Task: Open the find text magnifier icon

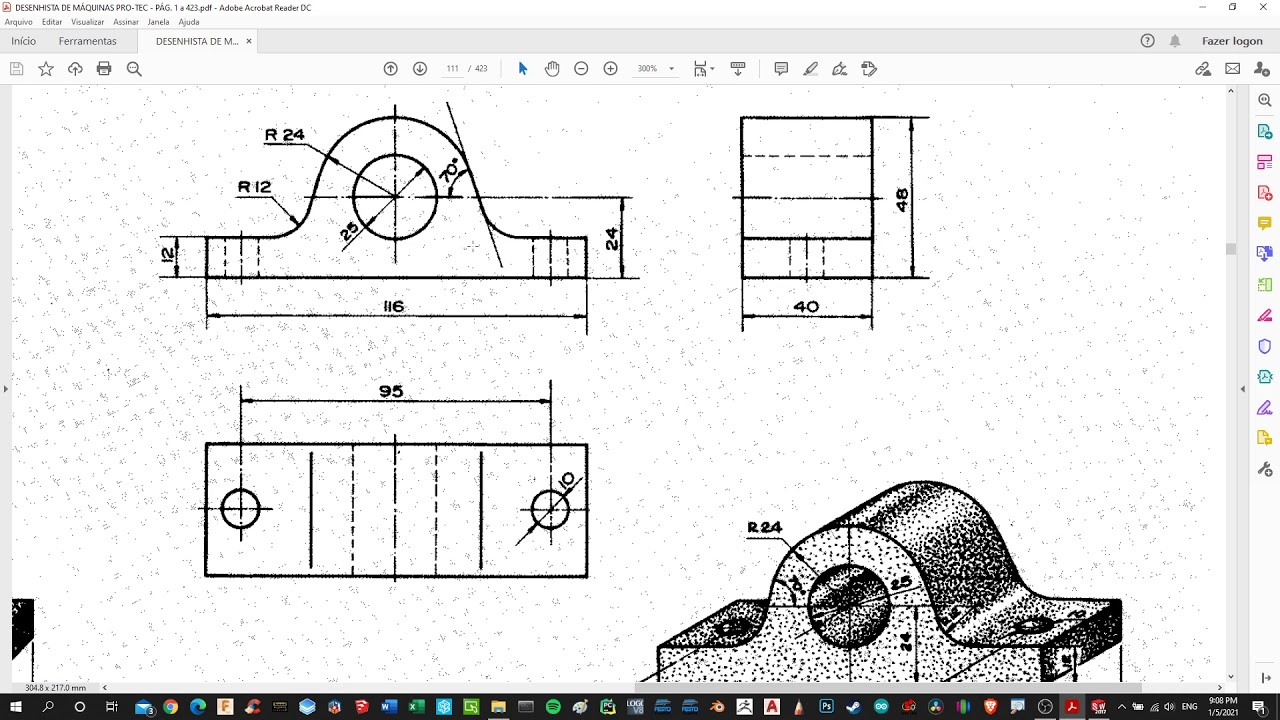Action: pos(134,69)
